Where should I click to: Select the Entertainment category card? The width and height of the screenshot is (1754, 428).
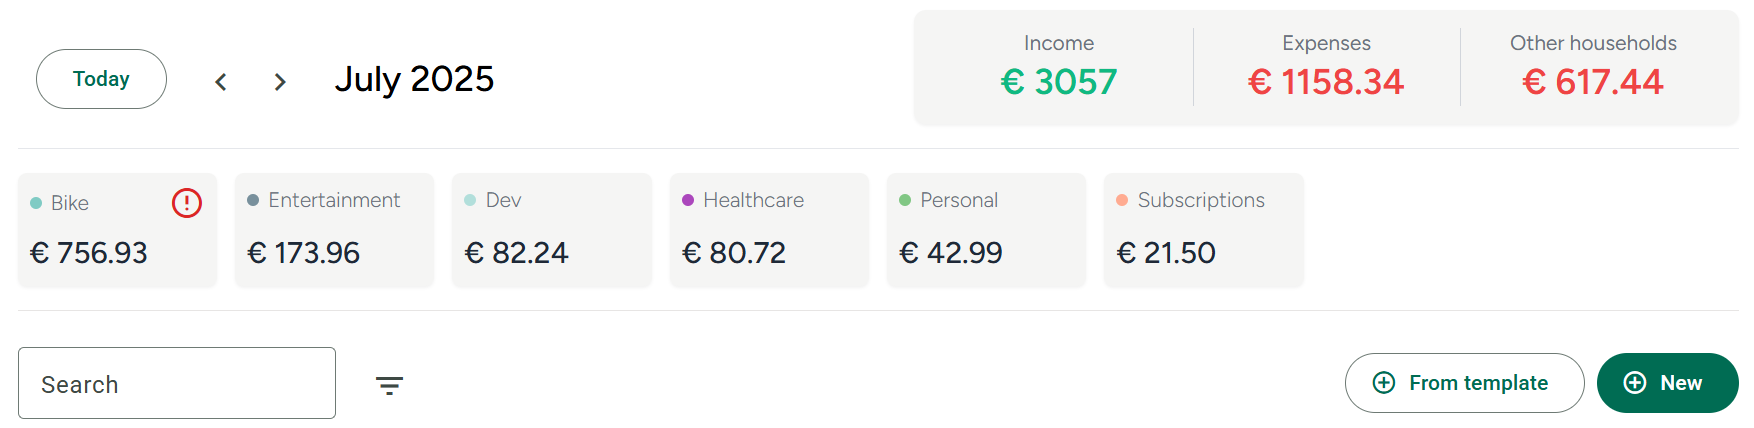point(334,230)
